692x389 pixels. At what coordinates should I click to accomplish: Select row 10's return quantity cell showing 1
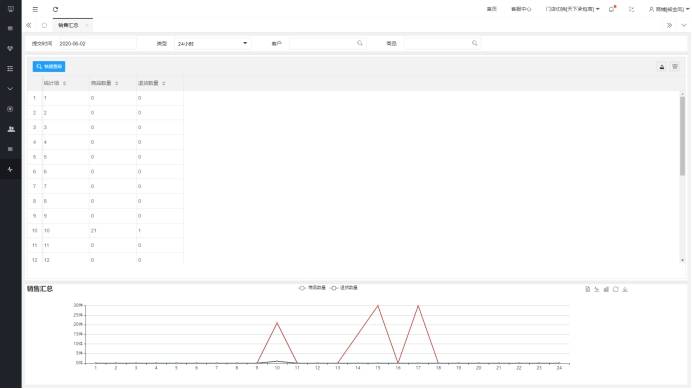point(160,230)
